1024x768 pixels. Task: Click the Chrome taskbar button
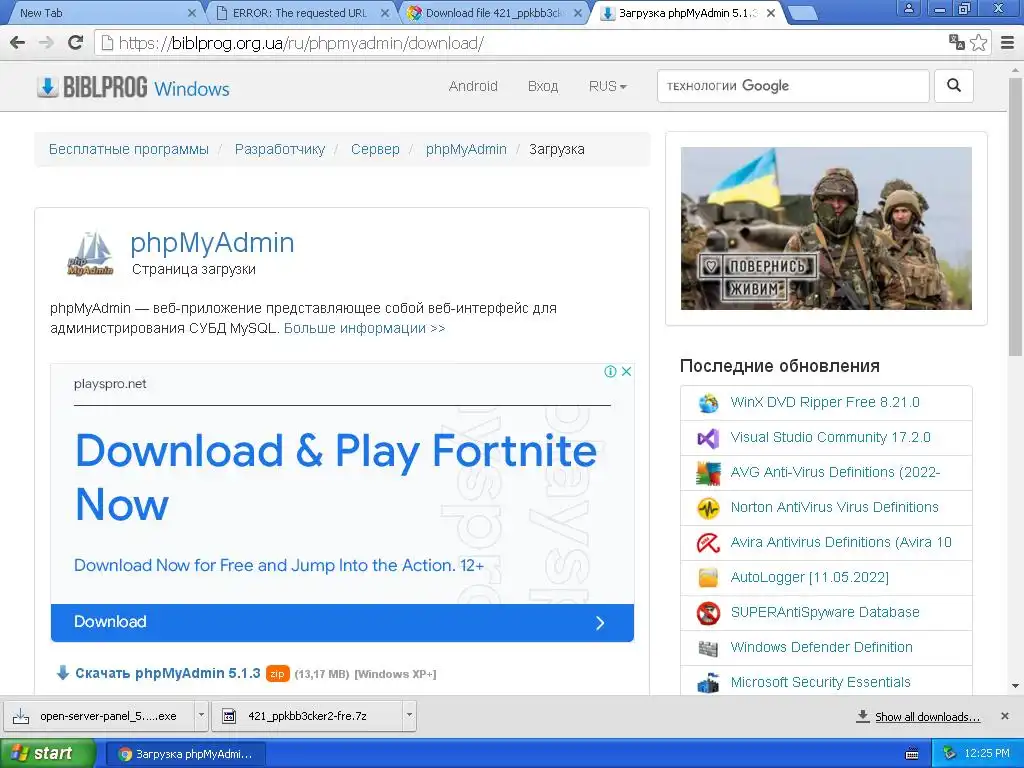click(x=185, y=754)
